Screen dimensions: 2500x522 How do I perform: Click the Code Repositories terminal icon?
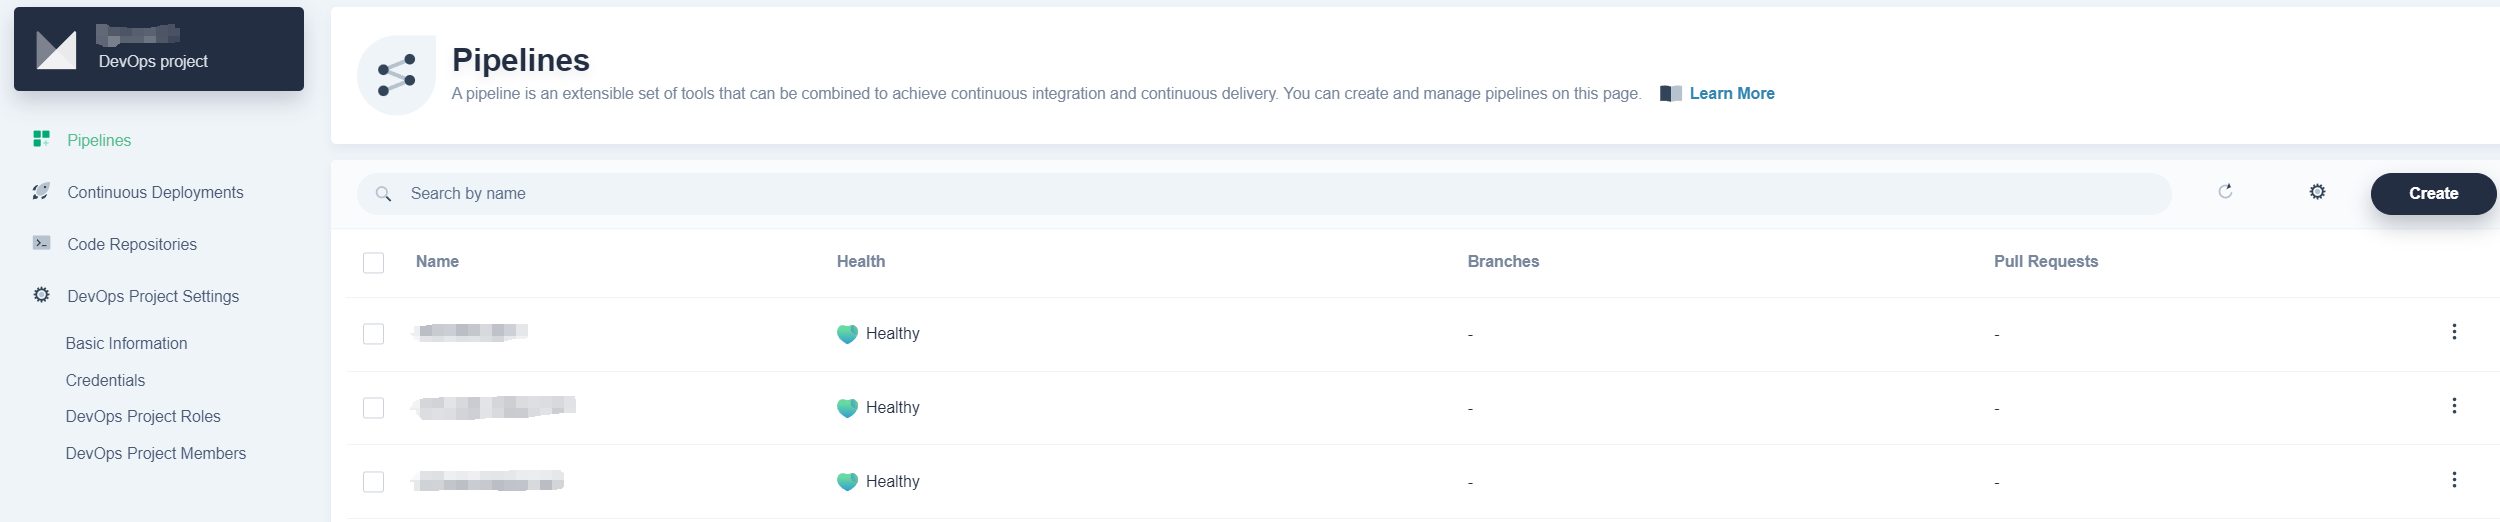click(x=41, y=244)
